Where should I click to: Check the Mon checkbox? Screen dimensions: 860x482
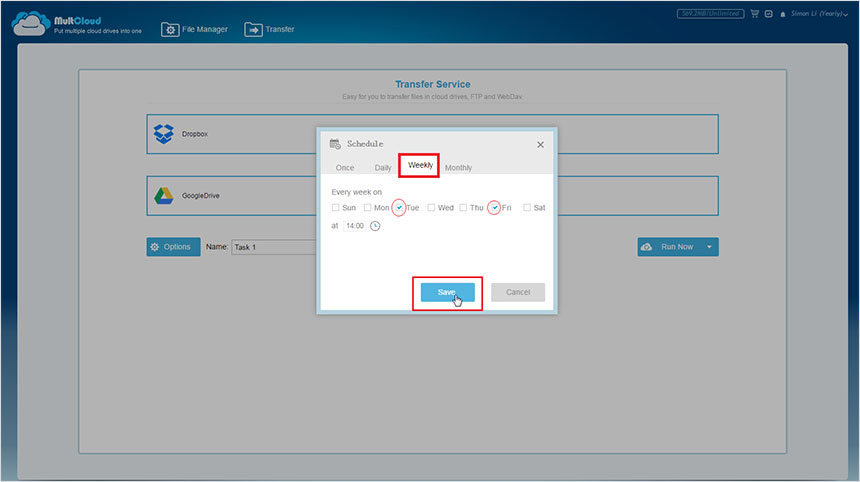[x=367, y=207]
